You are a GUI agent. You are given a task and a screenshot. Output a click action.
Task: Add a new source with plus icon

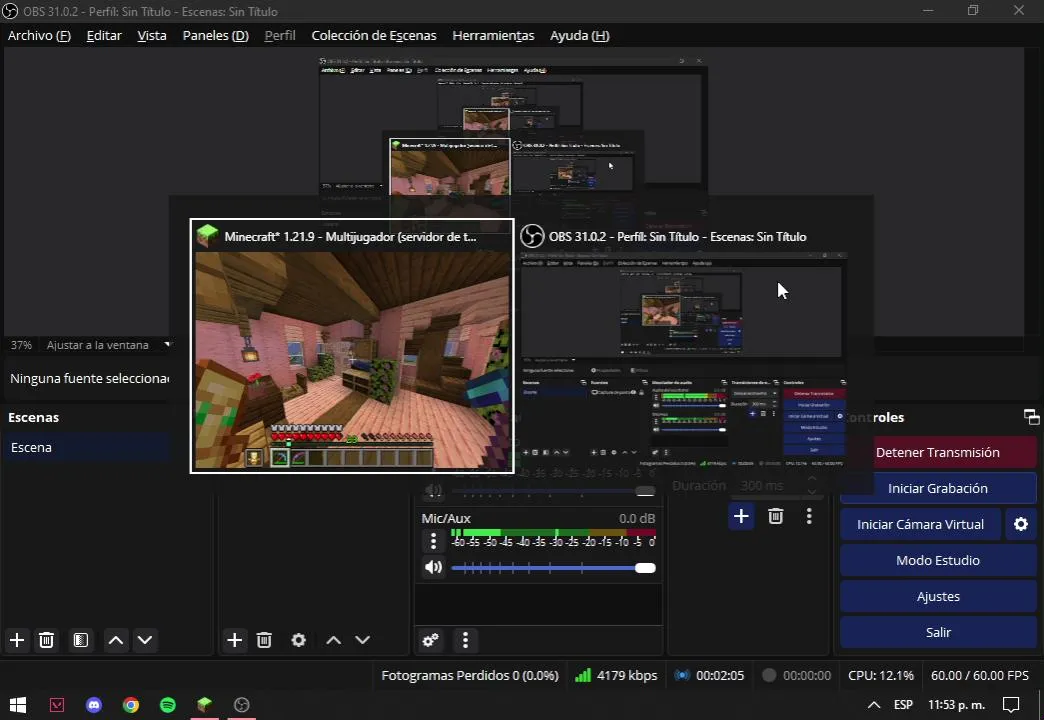(234, 640)
